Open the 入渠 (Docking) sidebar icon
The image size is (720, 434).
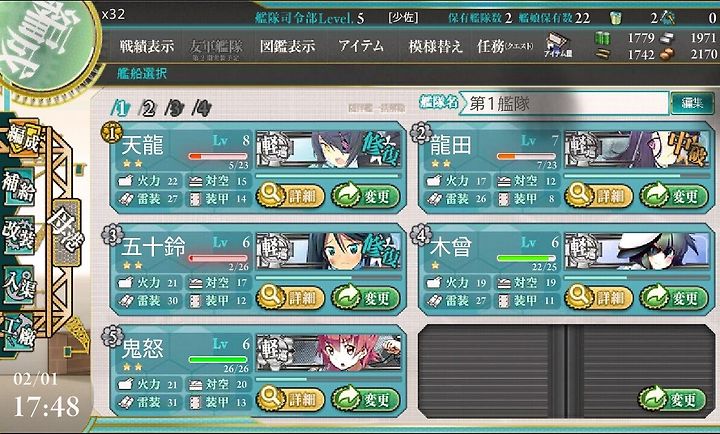pyautogui.click(x=18, y=284)
